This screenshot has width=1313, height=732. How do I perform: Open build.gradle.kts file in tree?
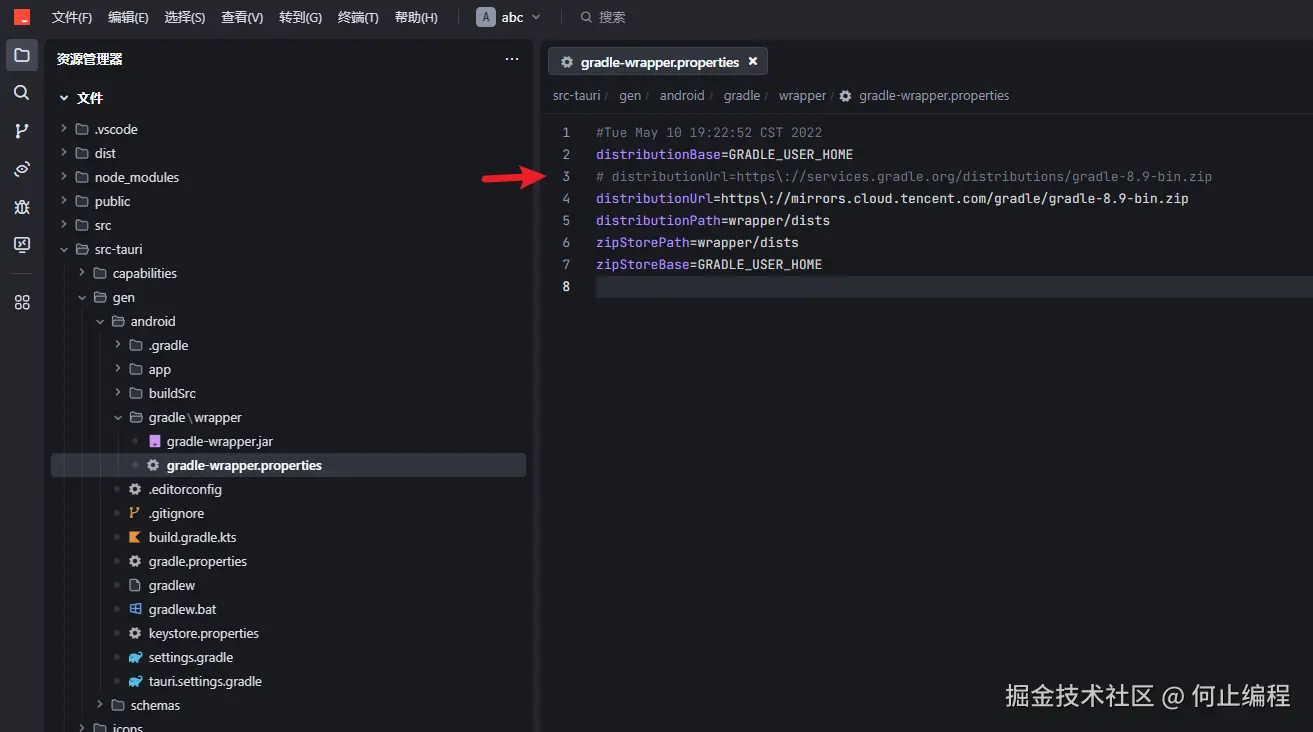[192, 537]
